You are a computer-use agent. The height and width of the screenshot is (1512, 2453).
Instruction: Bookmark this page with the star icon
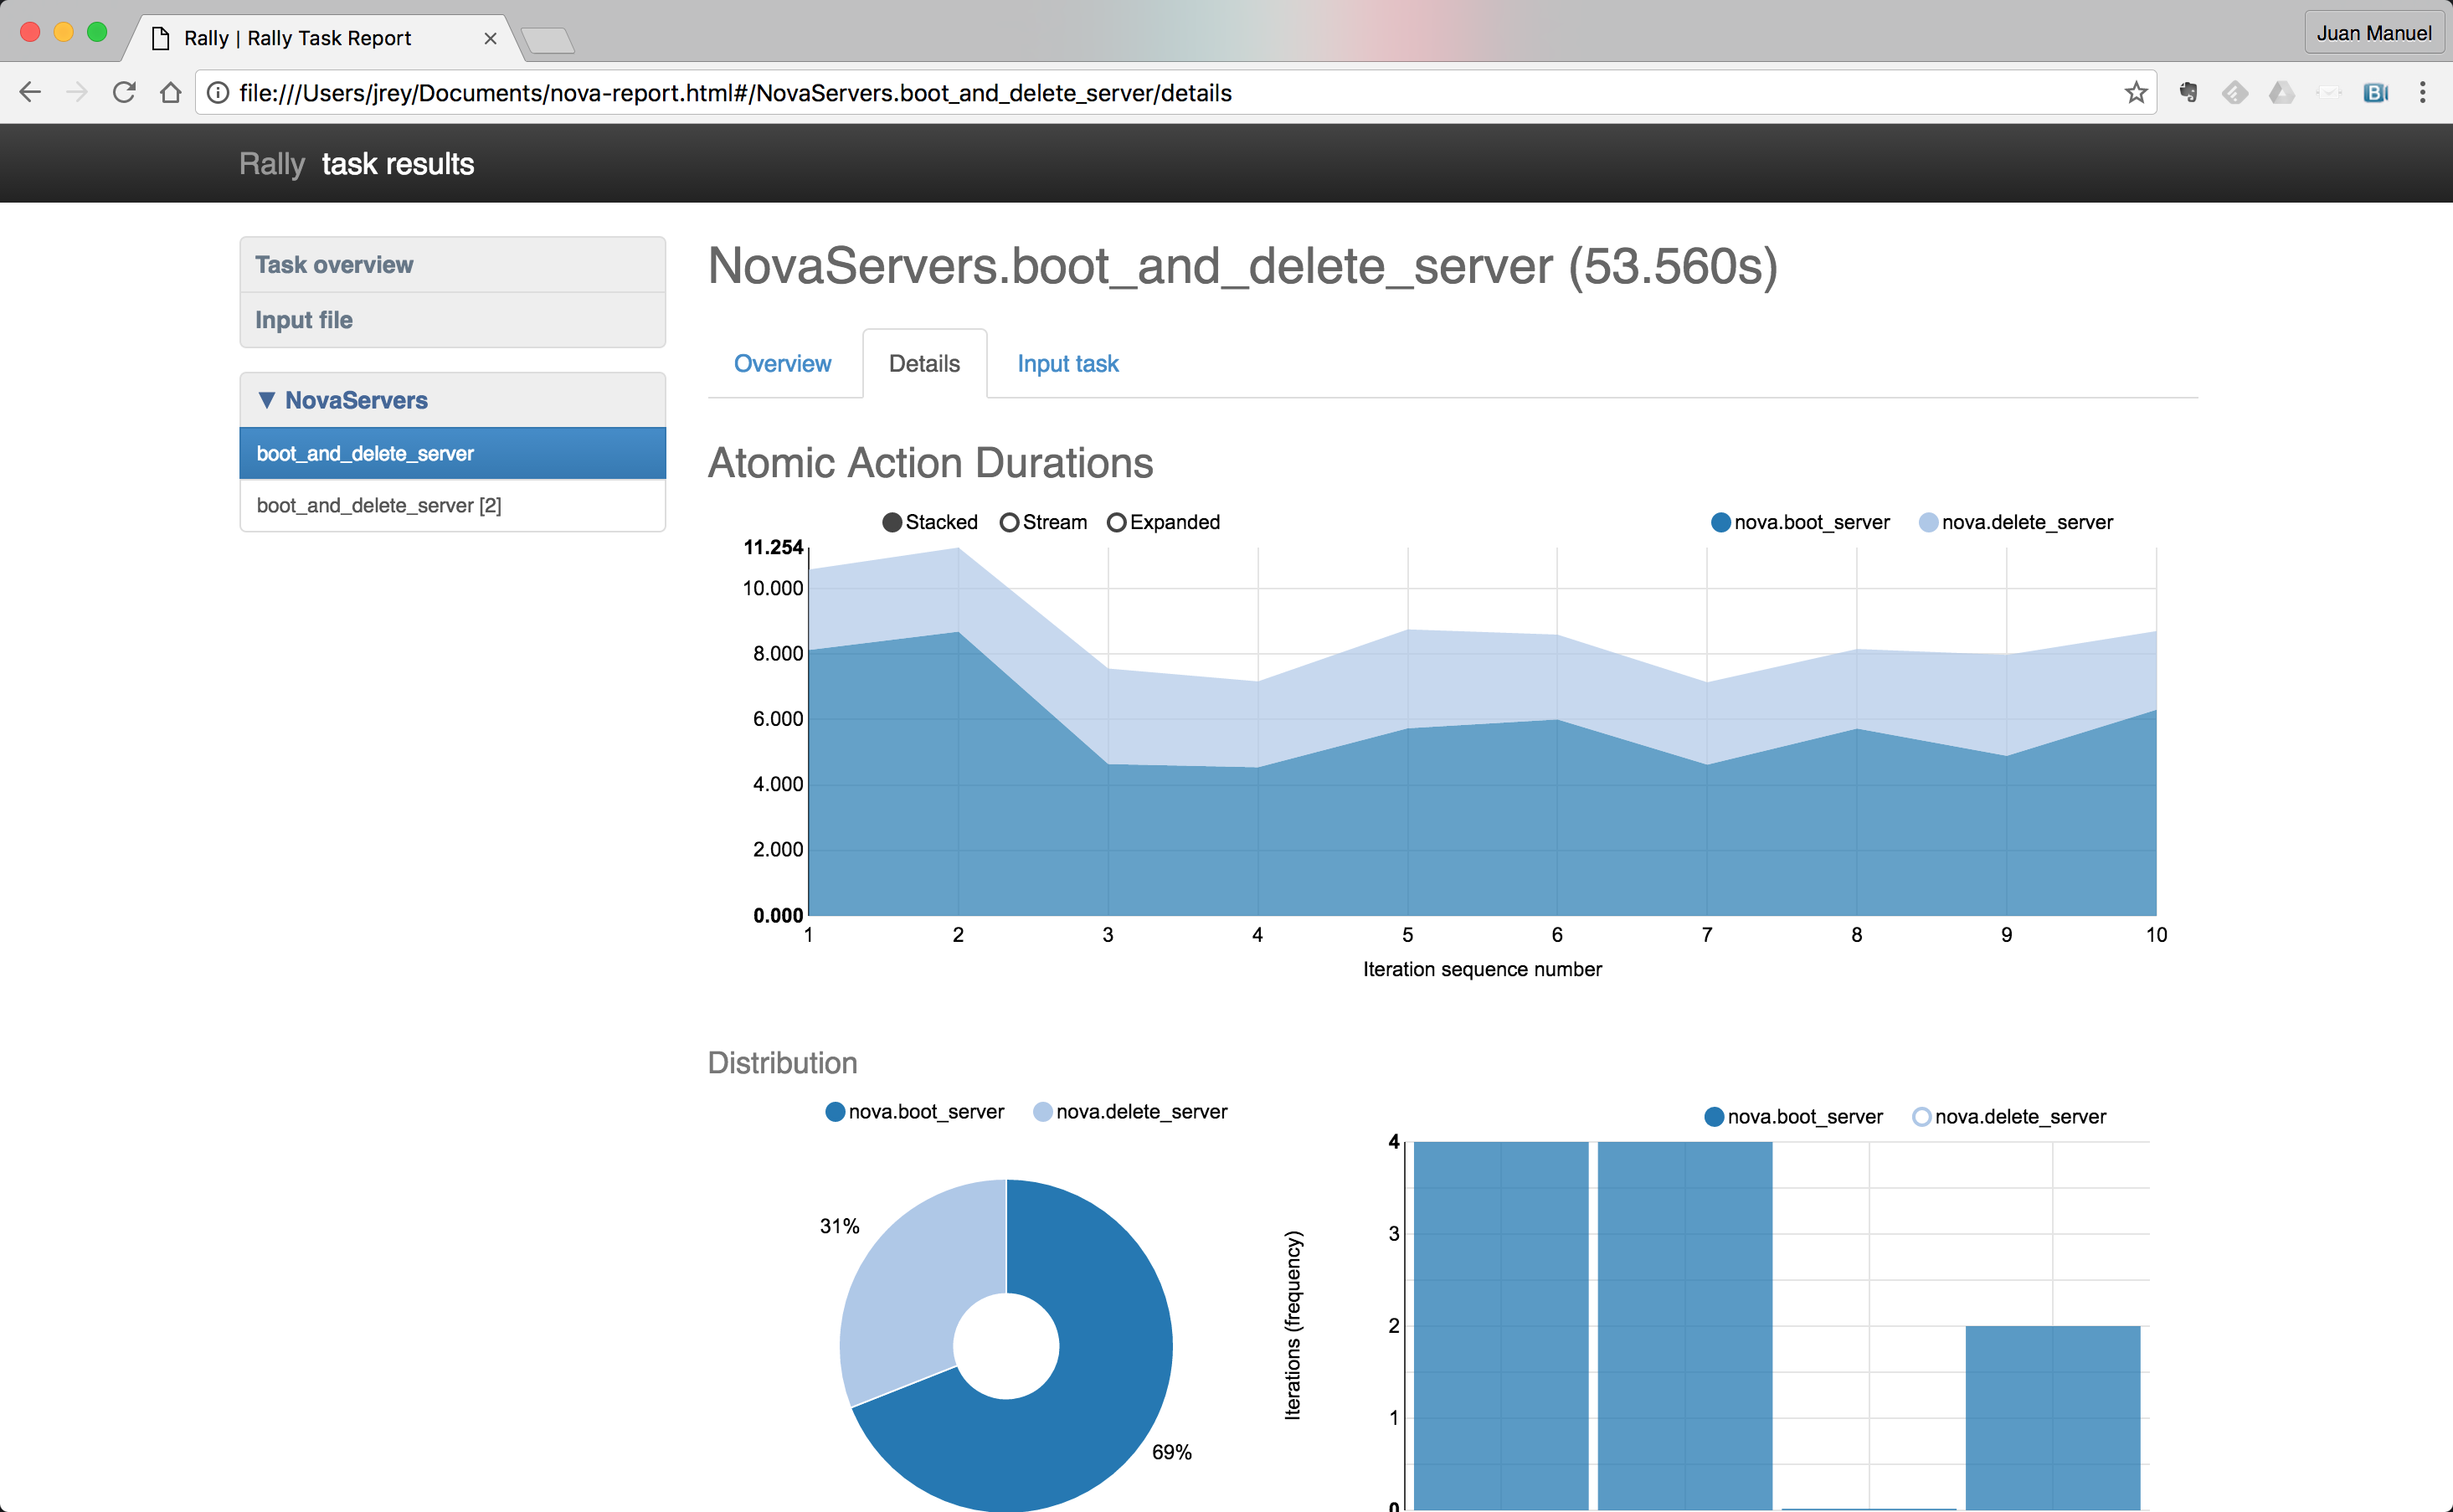pyautogui.click(x=2136, y=93)
